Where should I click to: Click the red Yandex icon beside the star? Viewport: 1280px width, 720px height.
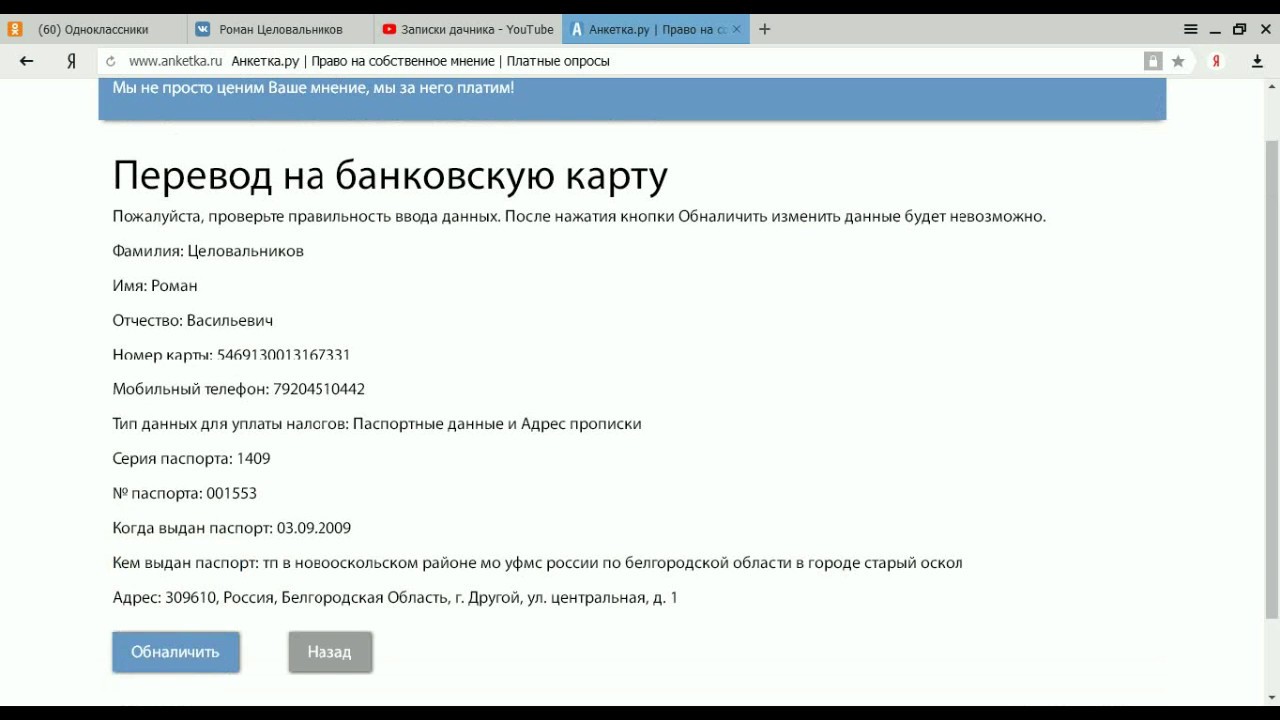(x=1216, y=61)
